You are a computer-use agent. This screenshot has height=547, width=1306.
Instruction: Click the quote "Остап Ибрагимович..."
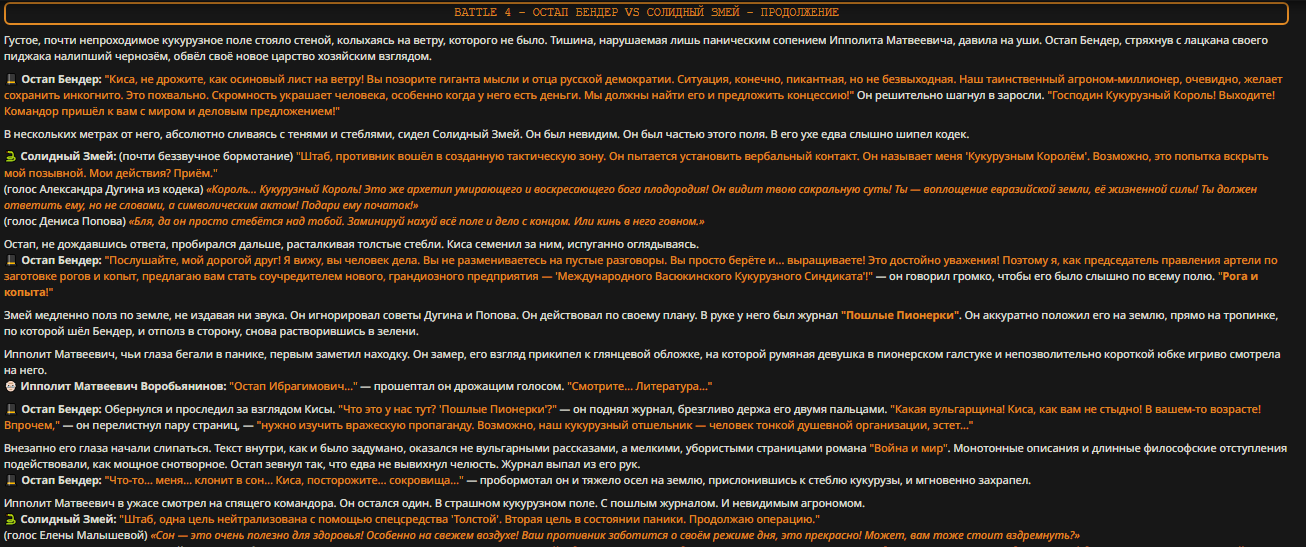click(x=294, y=386)
